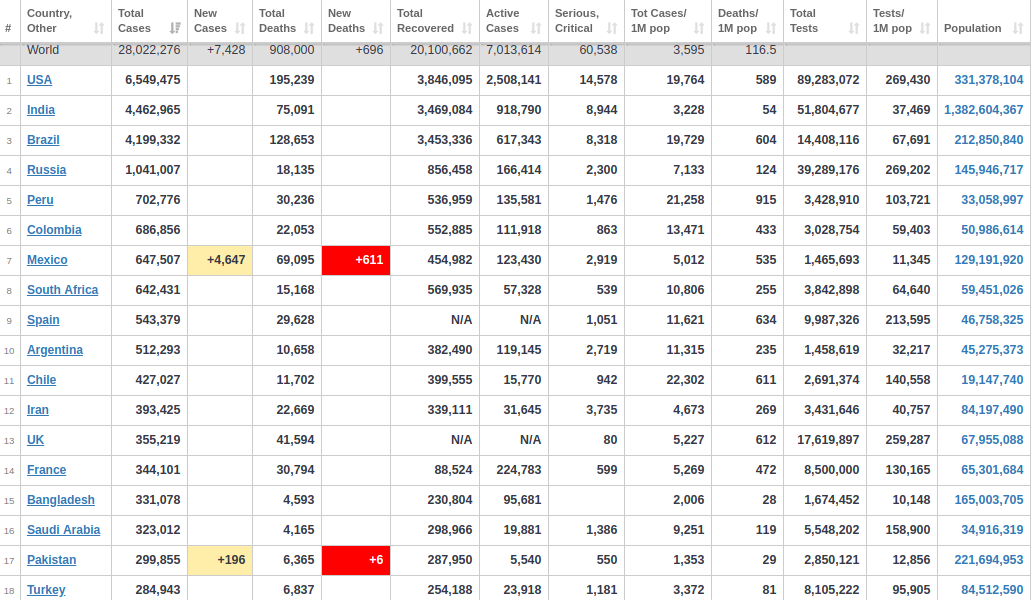This screenshot has width=1031, height=600.
Task: Click the Chile country link
Action: 41,381
